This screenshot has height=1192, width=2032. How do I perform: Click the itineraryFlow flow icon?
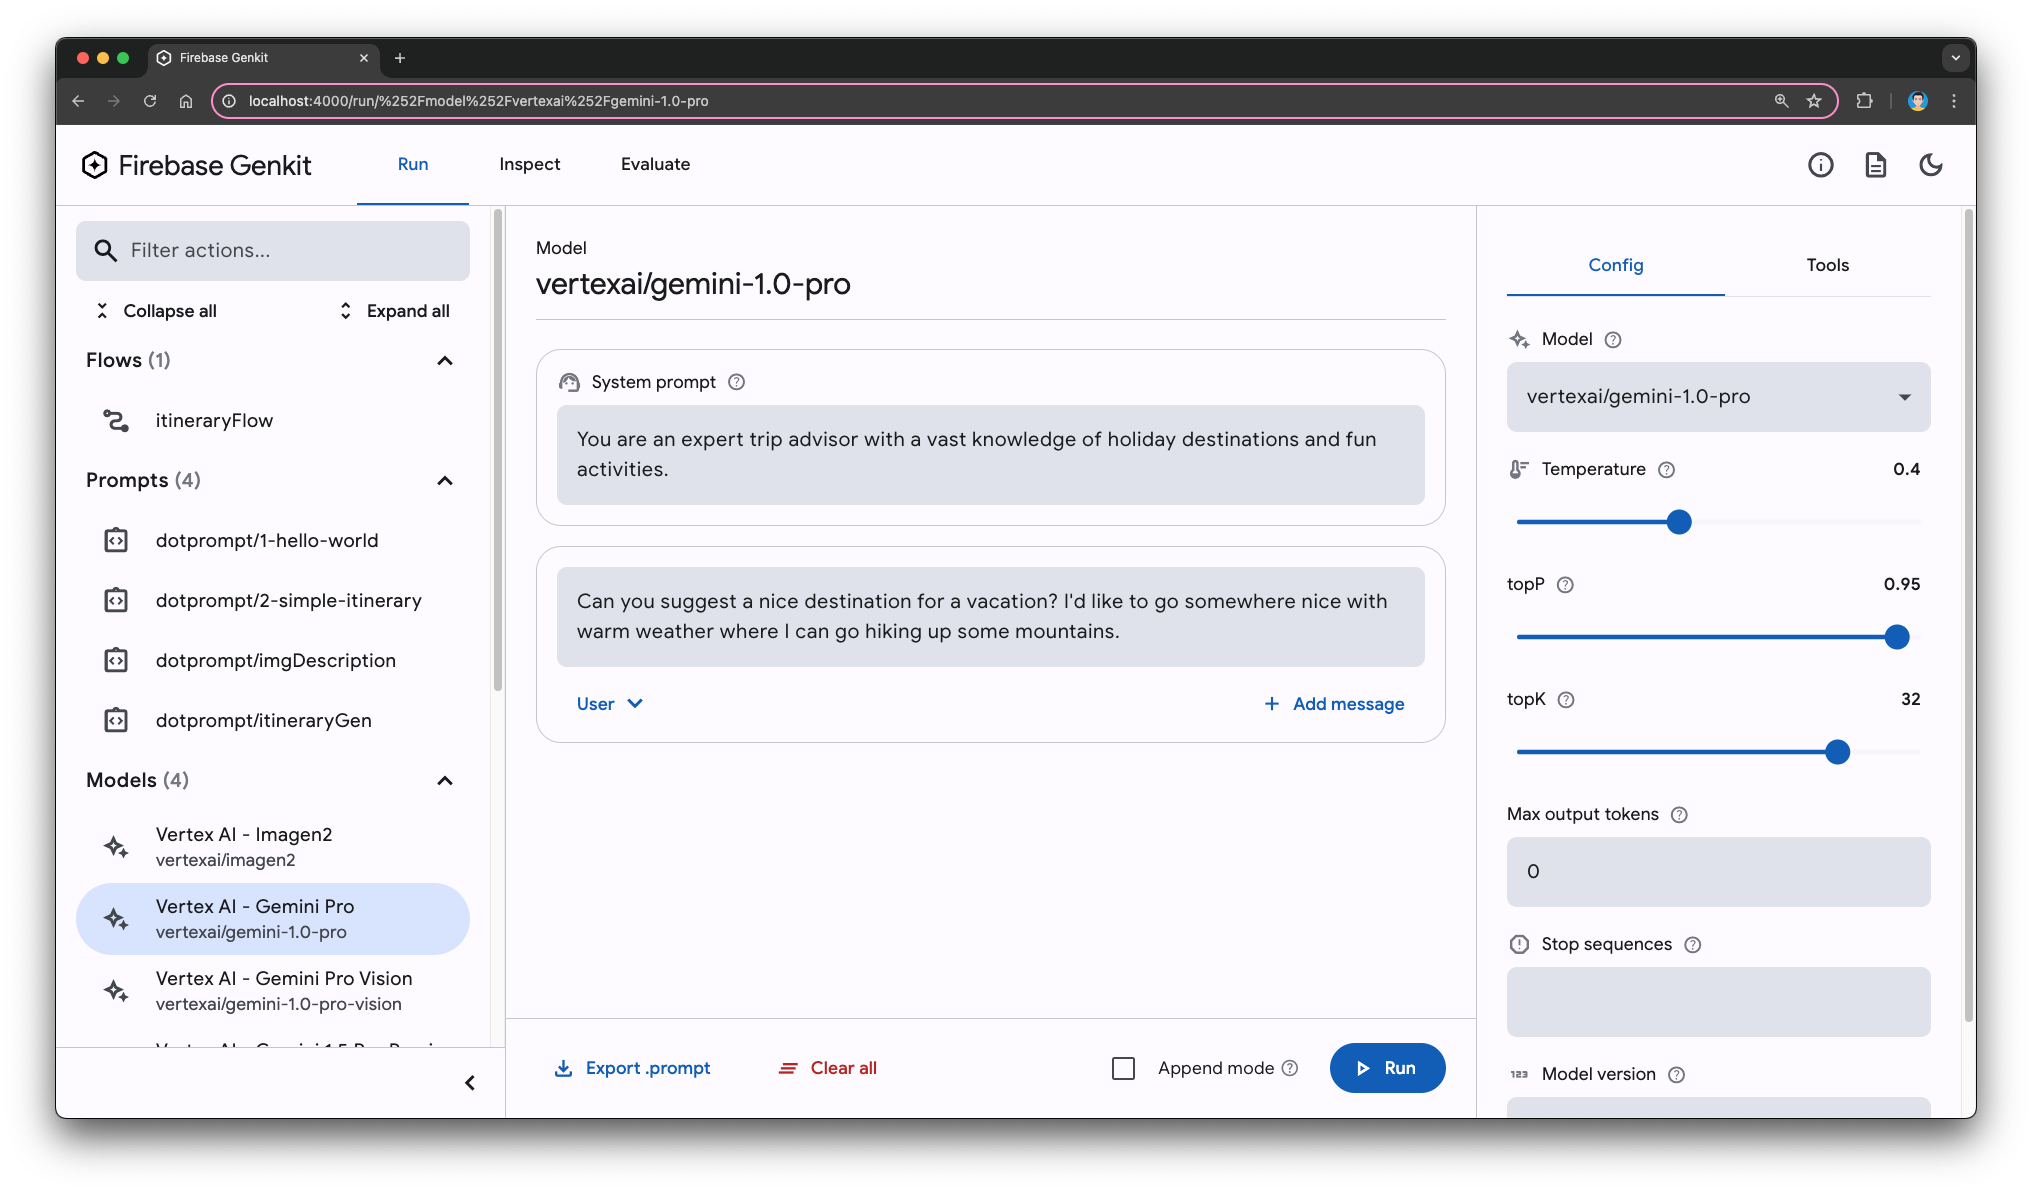pyautogui.click(x=115, y=419)
